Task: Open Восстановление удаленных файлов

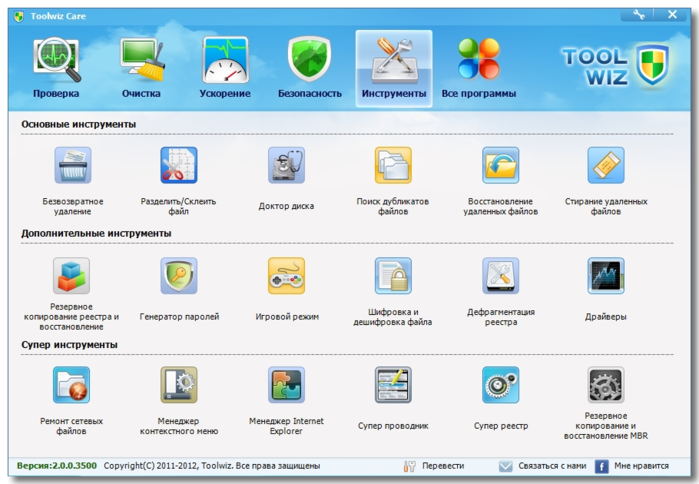Action: (x=501, y=165)
